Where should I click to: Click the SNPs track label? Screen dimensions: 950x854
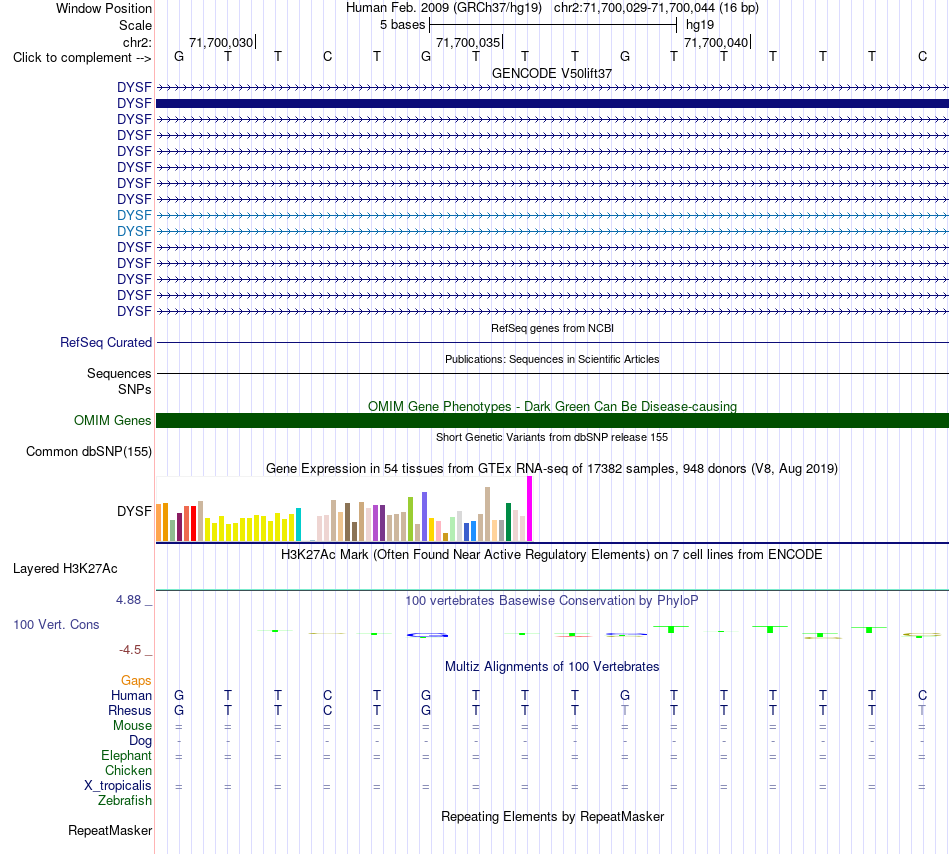(x=135, y=389)
